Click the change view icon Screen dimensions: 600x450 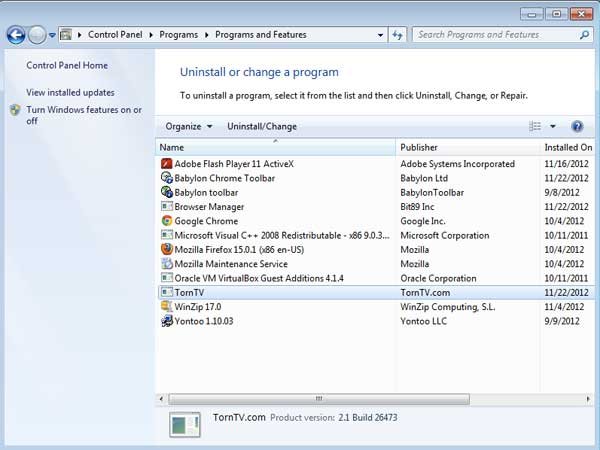[535, 126]
